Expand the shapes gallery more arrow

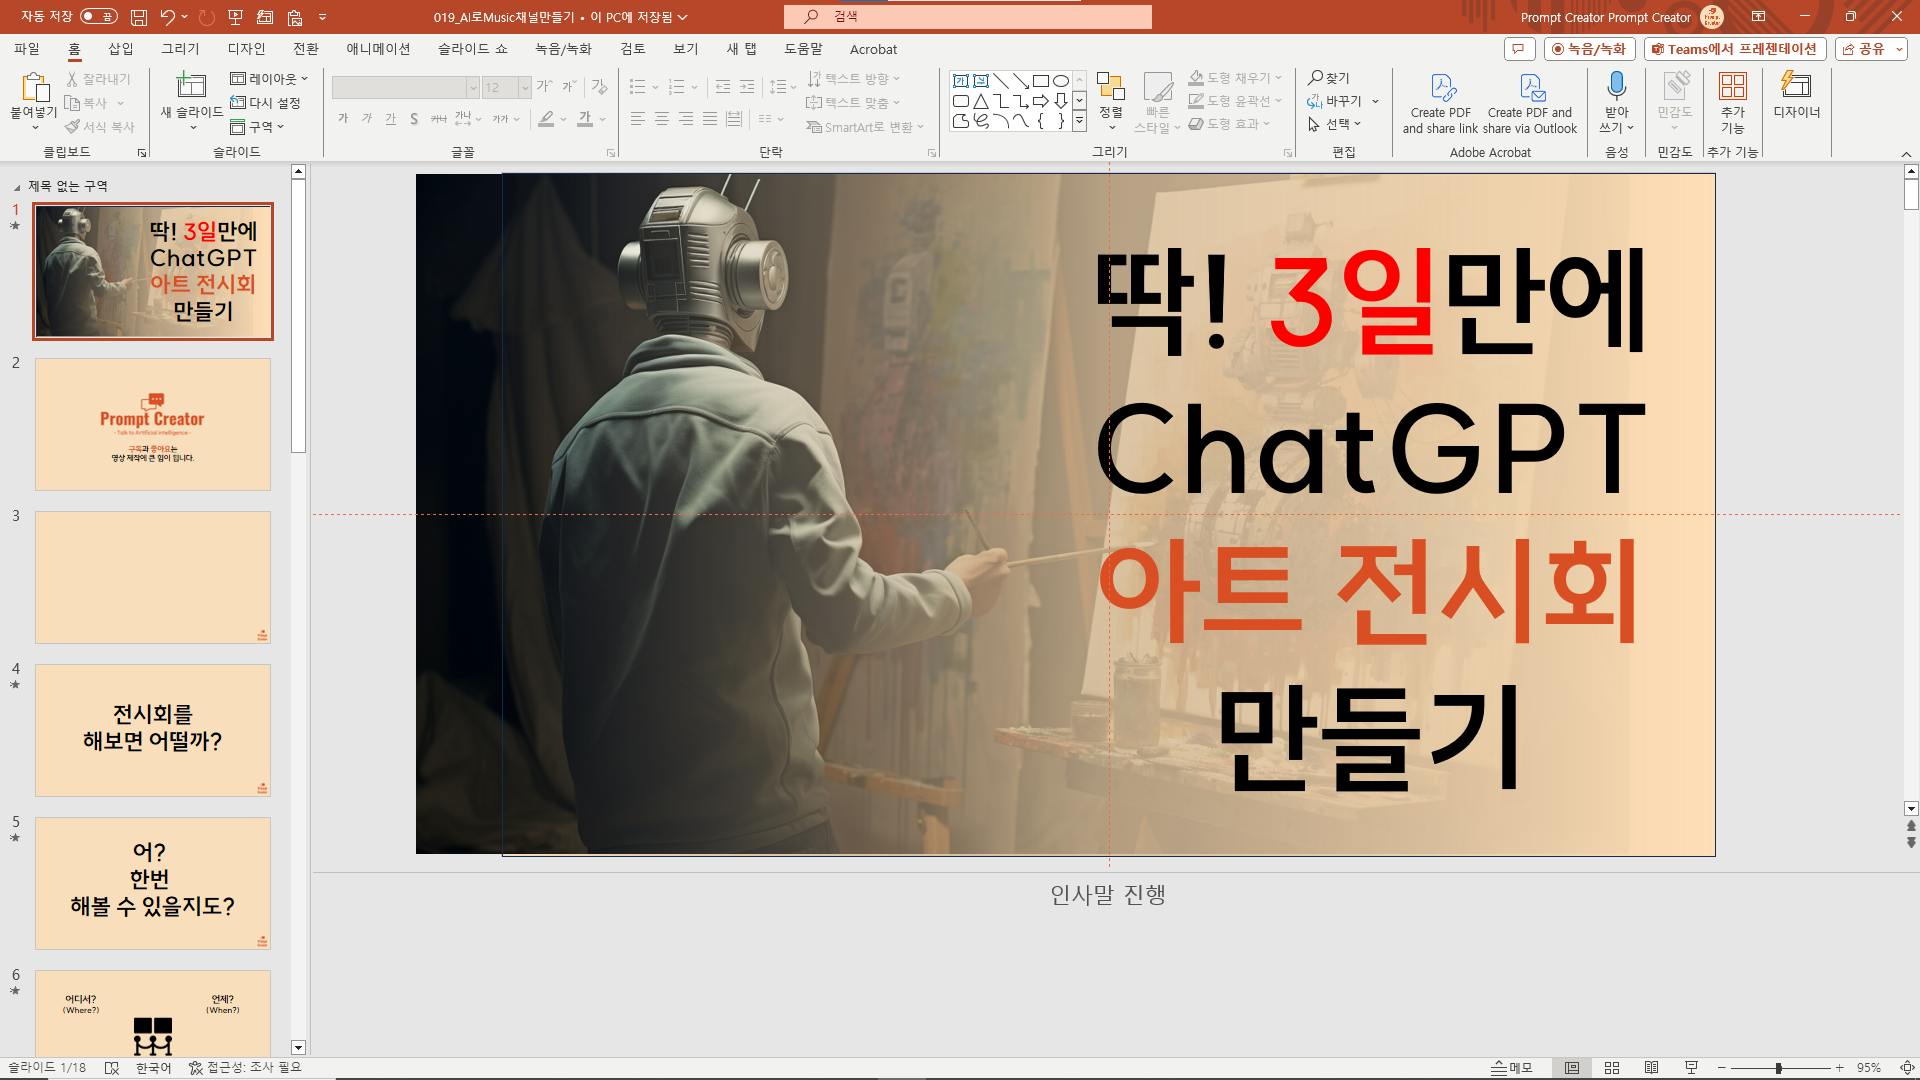[x=1079, y=121]
